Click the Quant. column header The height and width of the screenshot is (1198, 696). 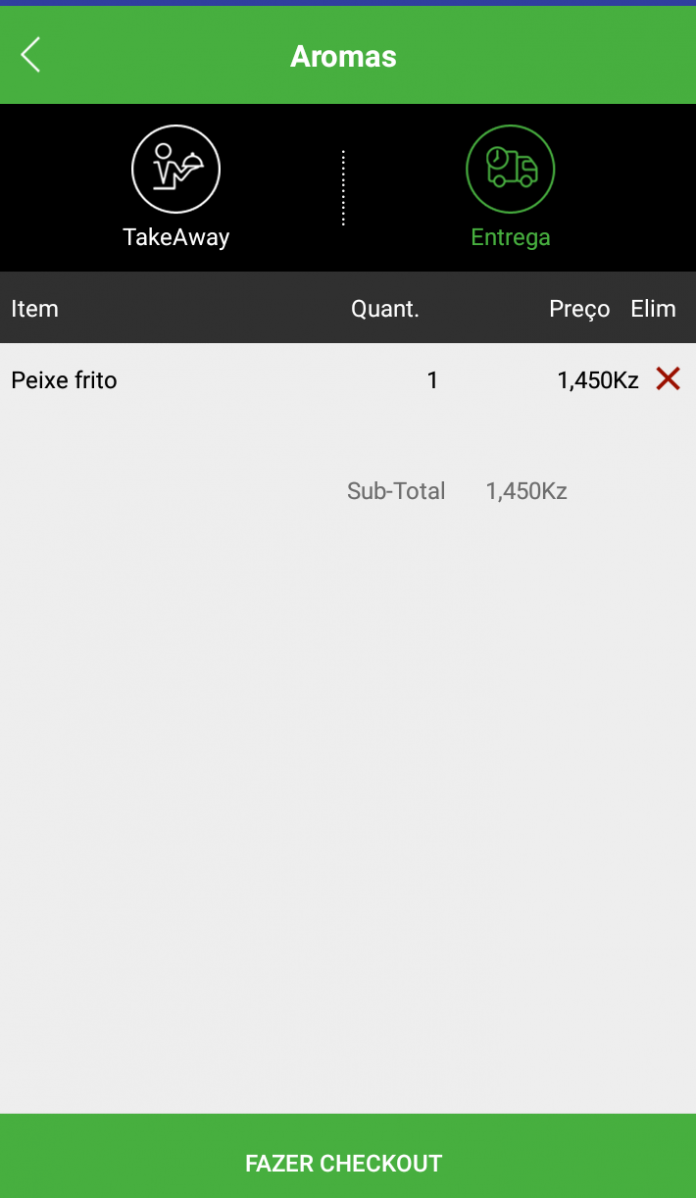(385, 309)
